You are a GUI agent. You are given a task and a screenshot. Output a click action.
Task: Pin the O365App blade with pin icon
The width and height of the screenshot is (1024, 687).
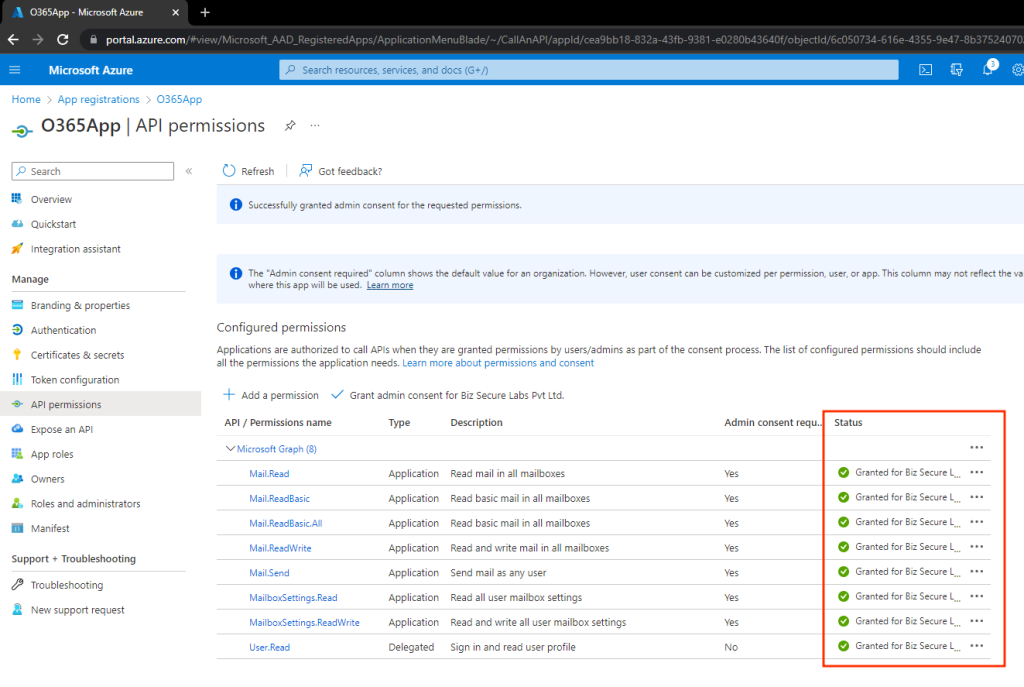pyautogui.click(x=290, y=126)
